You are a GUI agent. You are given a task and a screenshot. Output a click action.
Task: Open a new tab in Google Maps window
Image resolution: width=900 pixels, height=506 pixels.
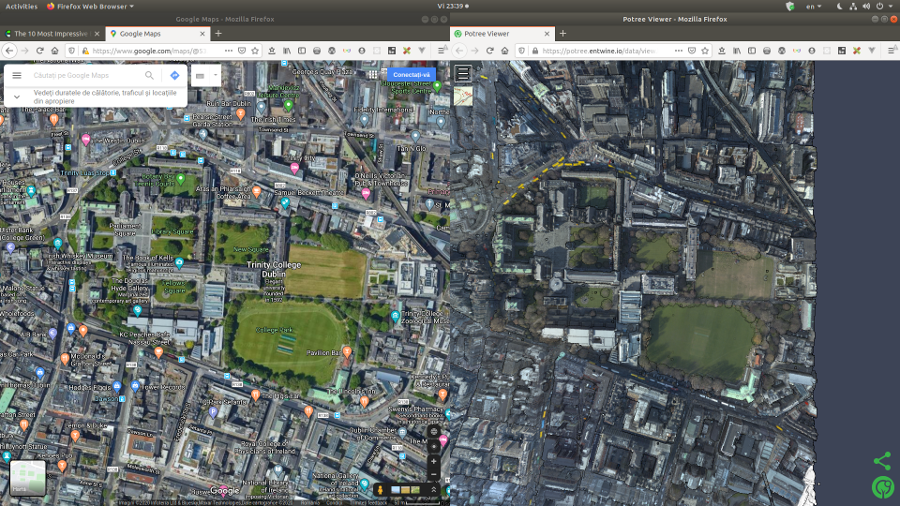click(x=218, y=34)
